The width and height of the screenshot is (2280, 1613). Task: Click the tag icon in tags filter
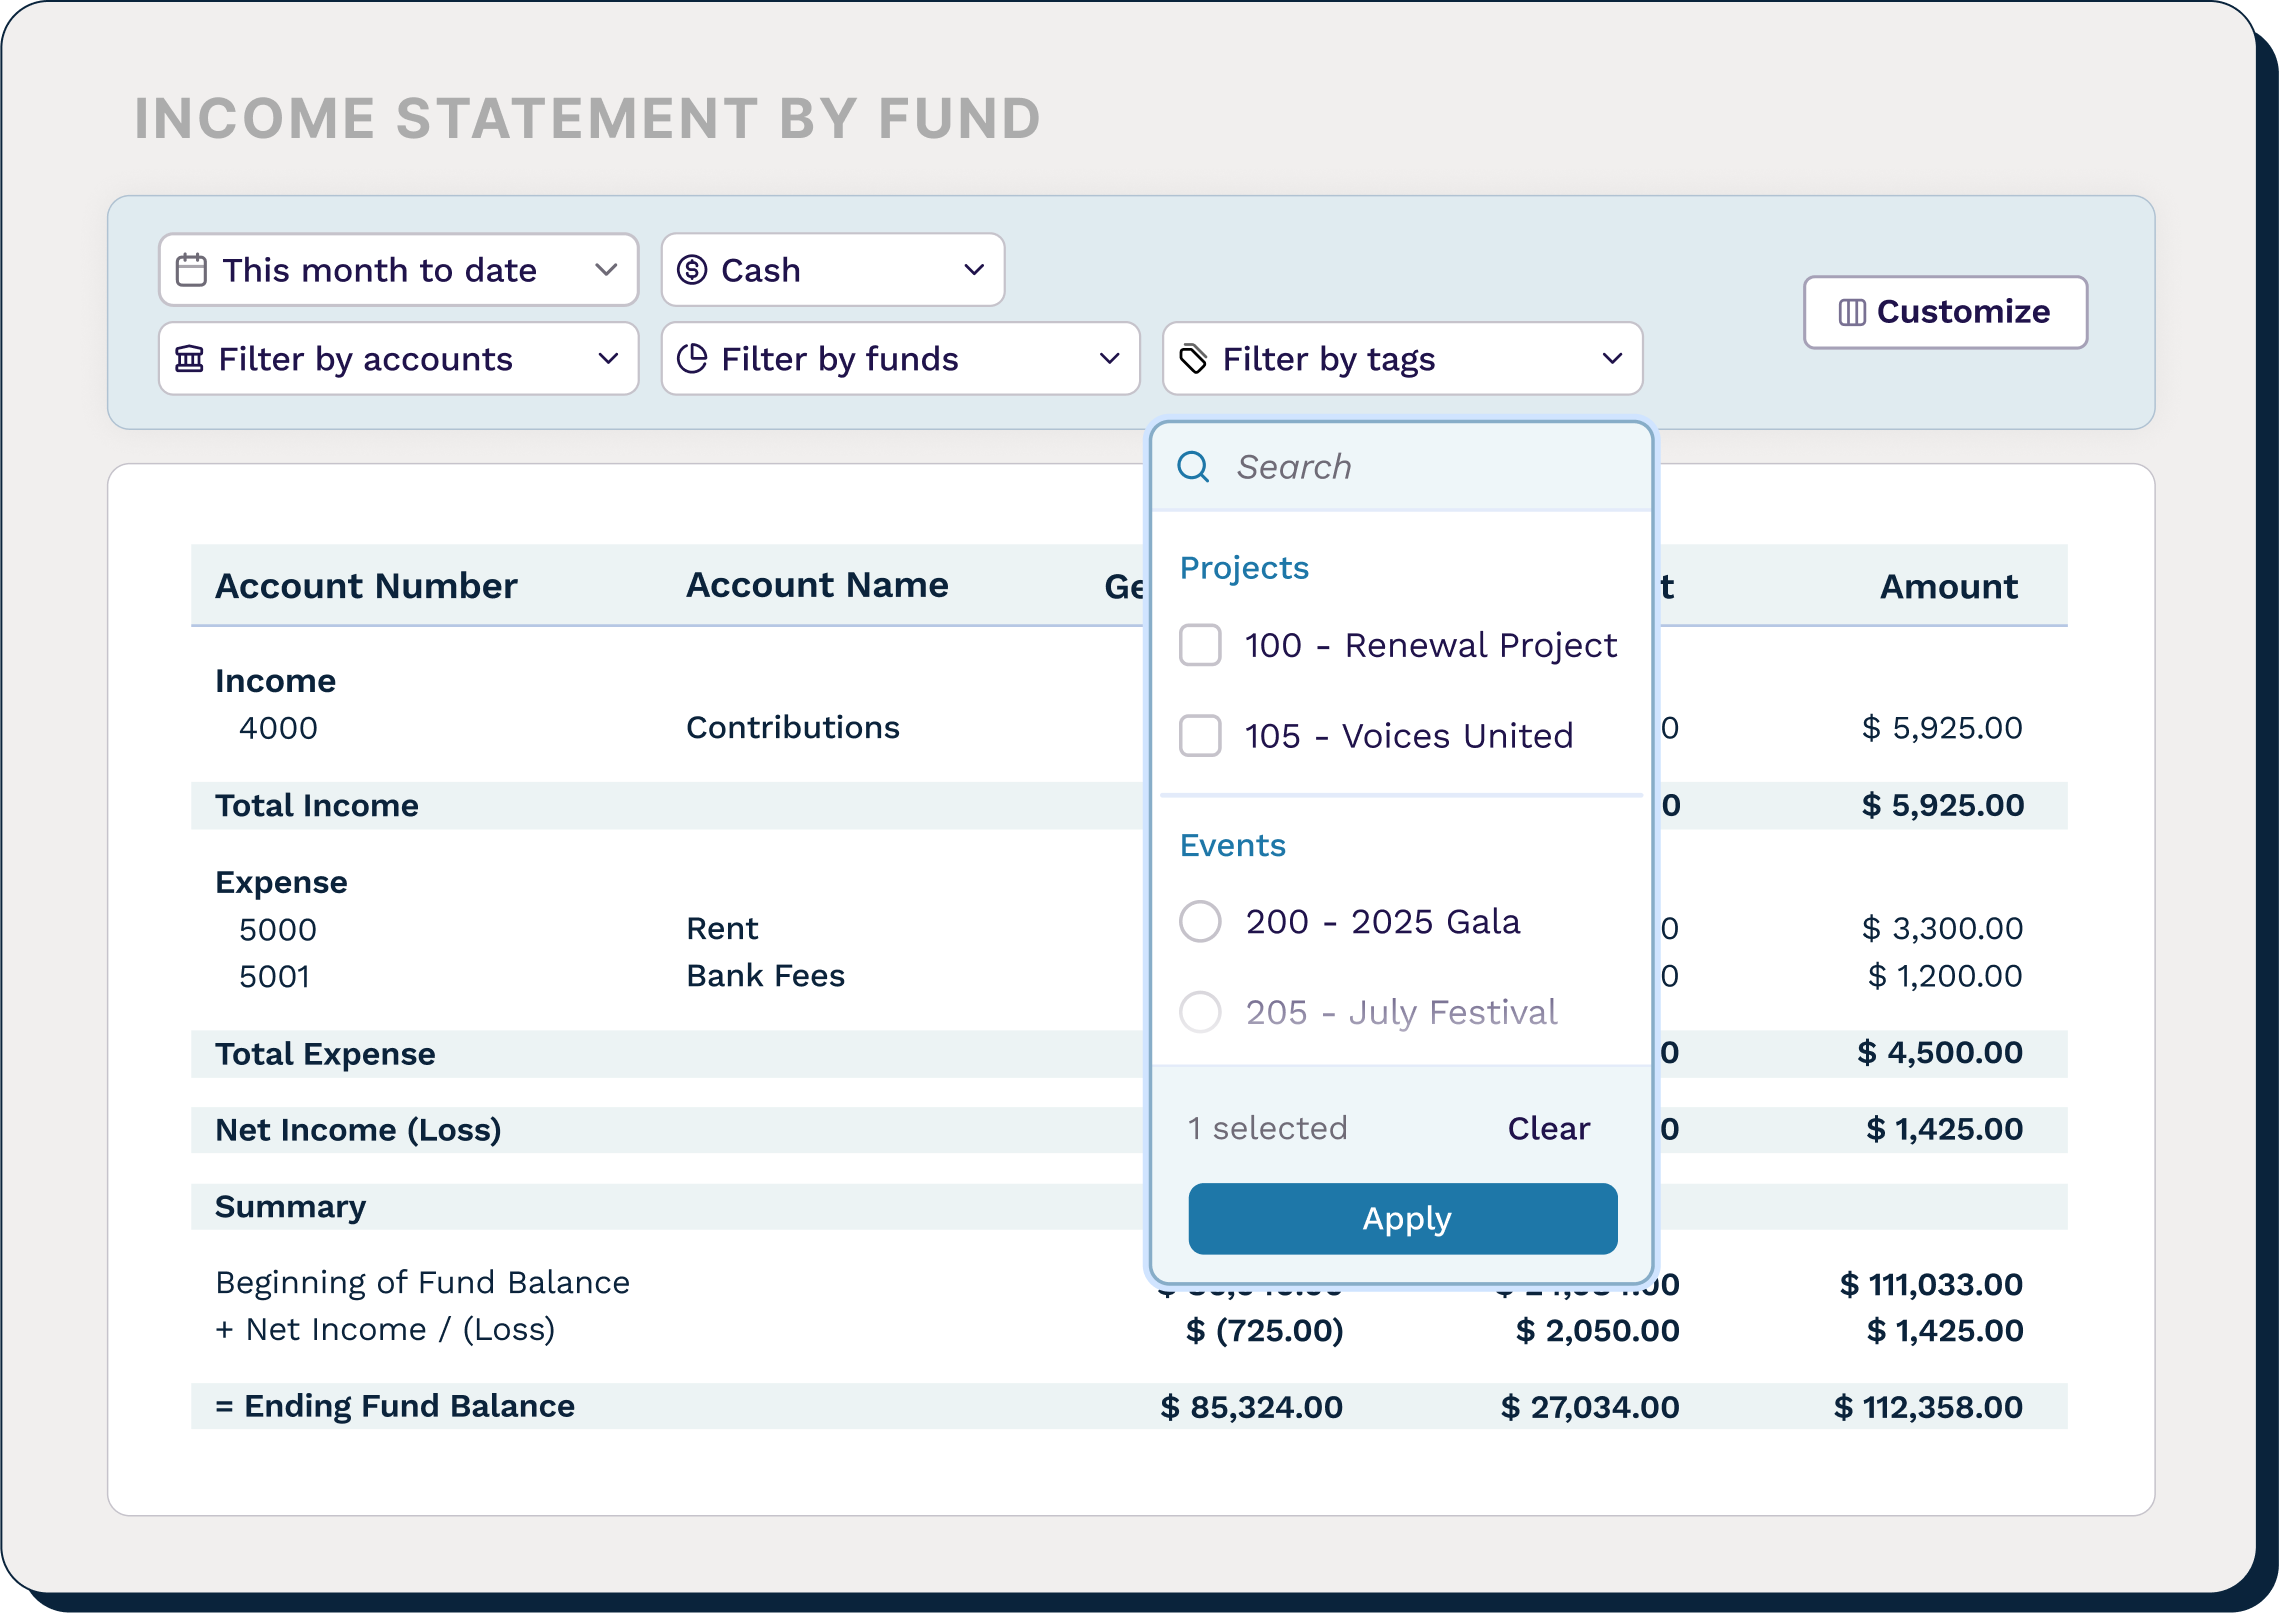(1193, 358)
